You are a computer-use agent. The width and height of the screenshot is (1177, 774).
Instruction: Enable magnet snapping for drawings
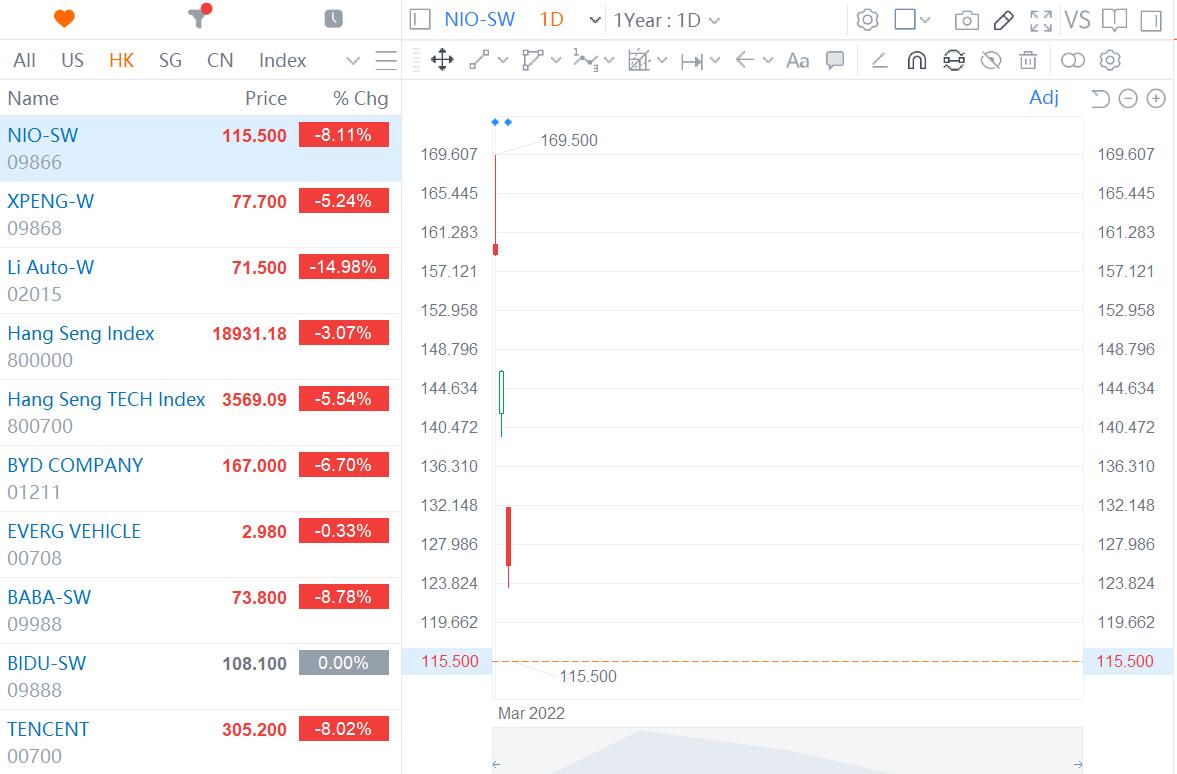coord(916,60)
